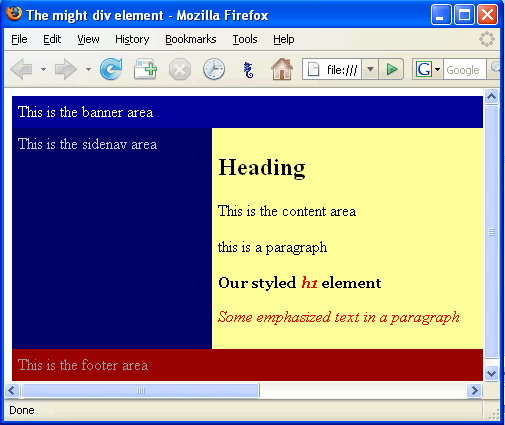The width and height of the screenshot is (505, 425).
Task: Click the search magnifier button
Action: (x=495, y=69)
